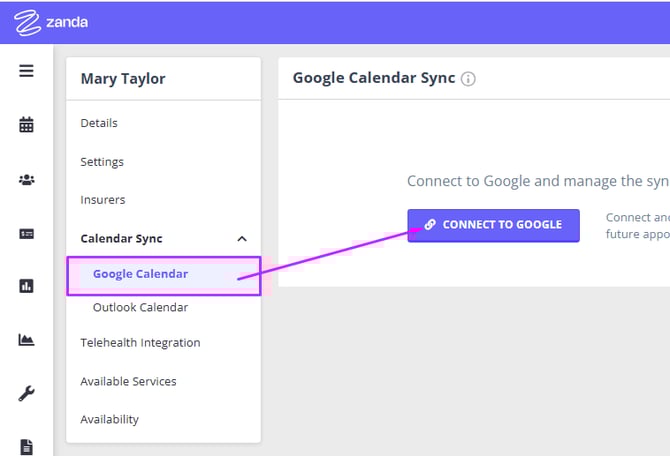Open the wrench tools icon
The image size is (670, 456).
point(26,394)
